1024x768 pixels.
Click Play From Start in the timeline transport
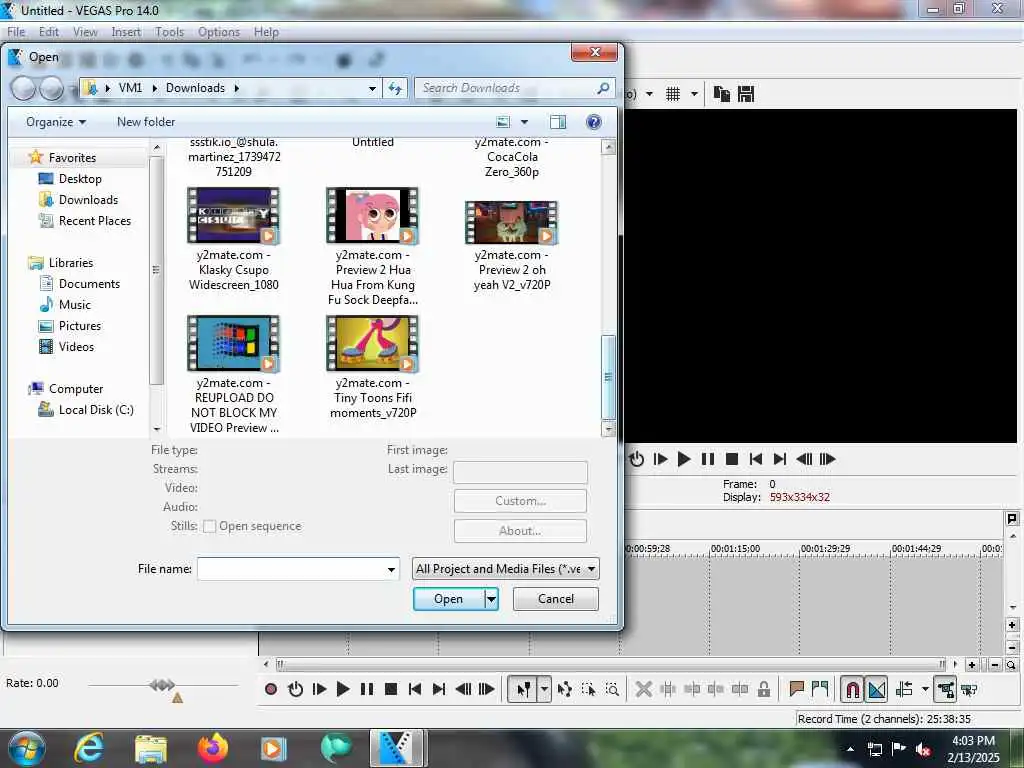pyautogui.click(x=319, y=689)
